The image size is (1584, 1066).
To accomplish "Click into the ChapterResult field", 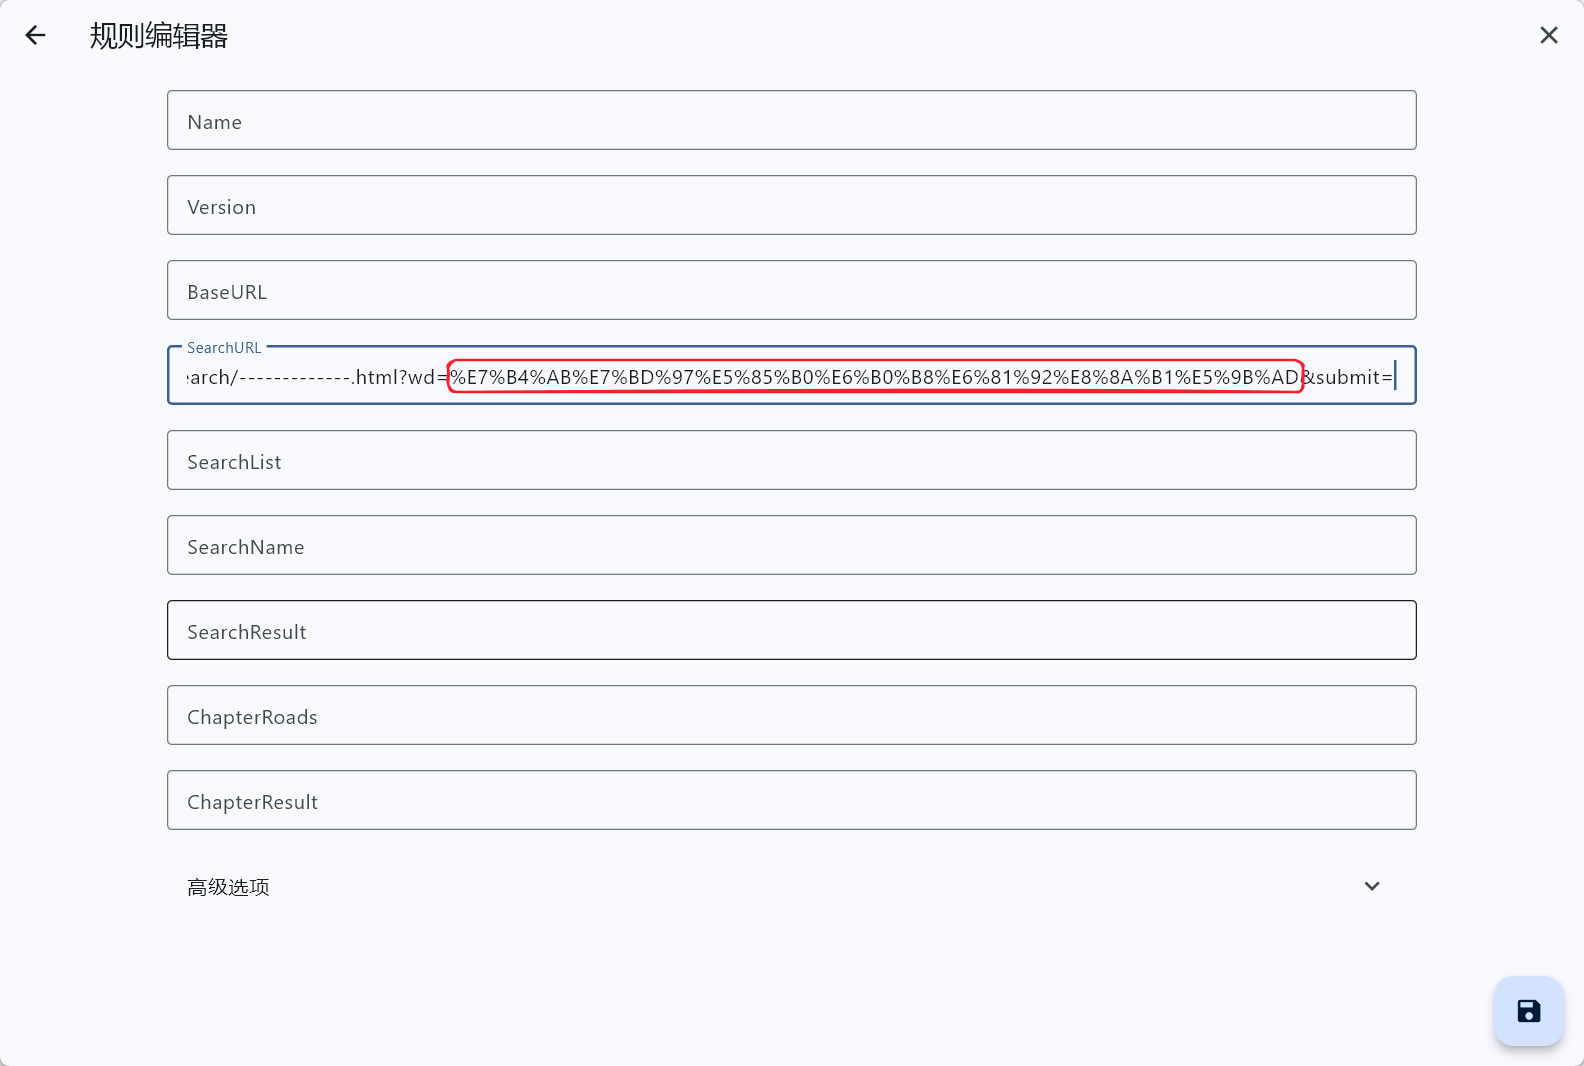I will pos(791,801).
